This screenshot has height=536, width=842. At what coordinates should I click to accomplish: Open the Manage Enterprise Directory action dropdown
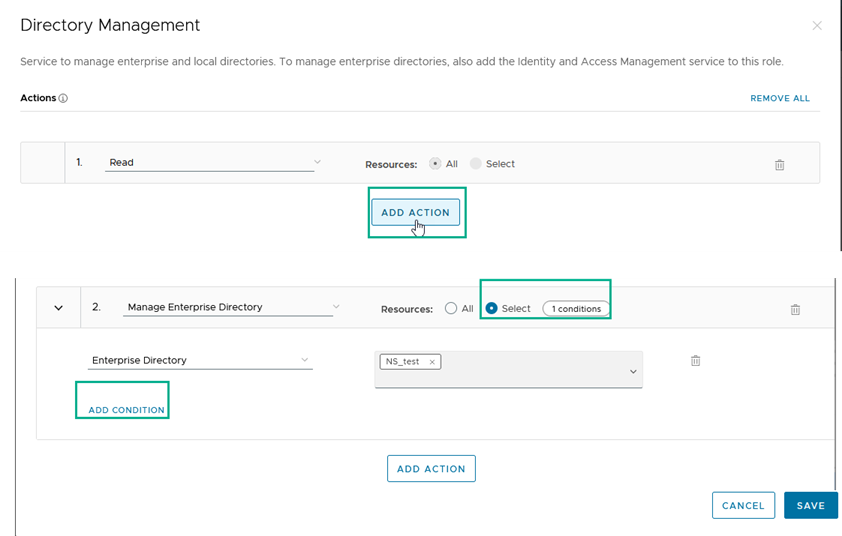[x=231, y=307]
